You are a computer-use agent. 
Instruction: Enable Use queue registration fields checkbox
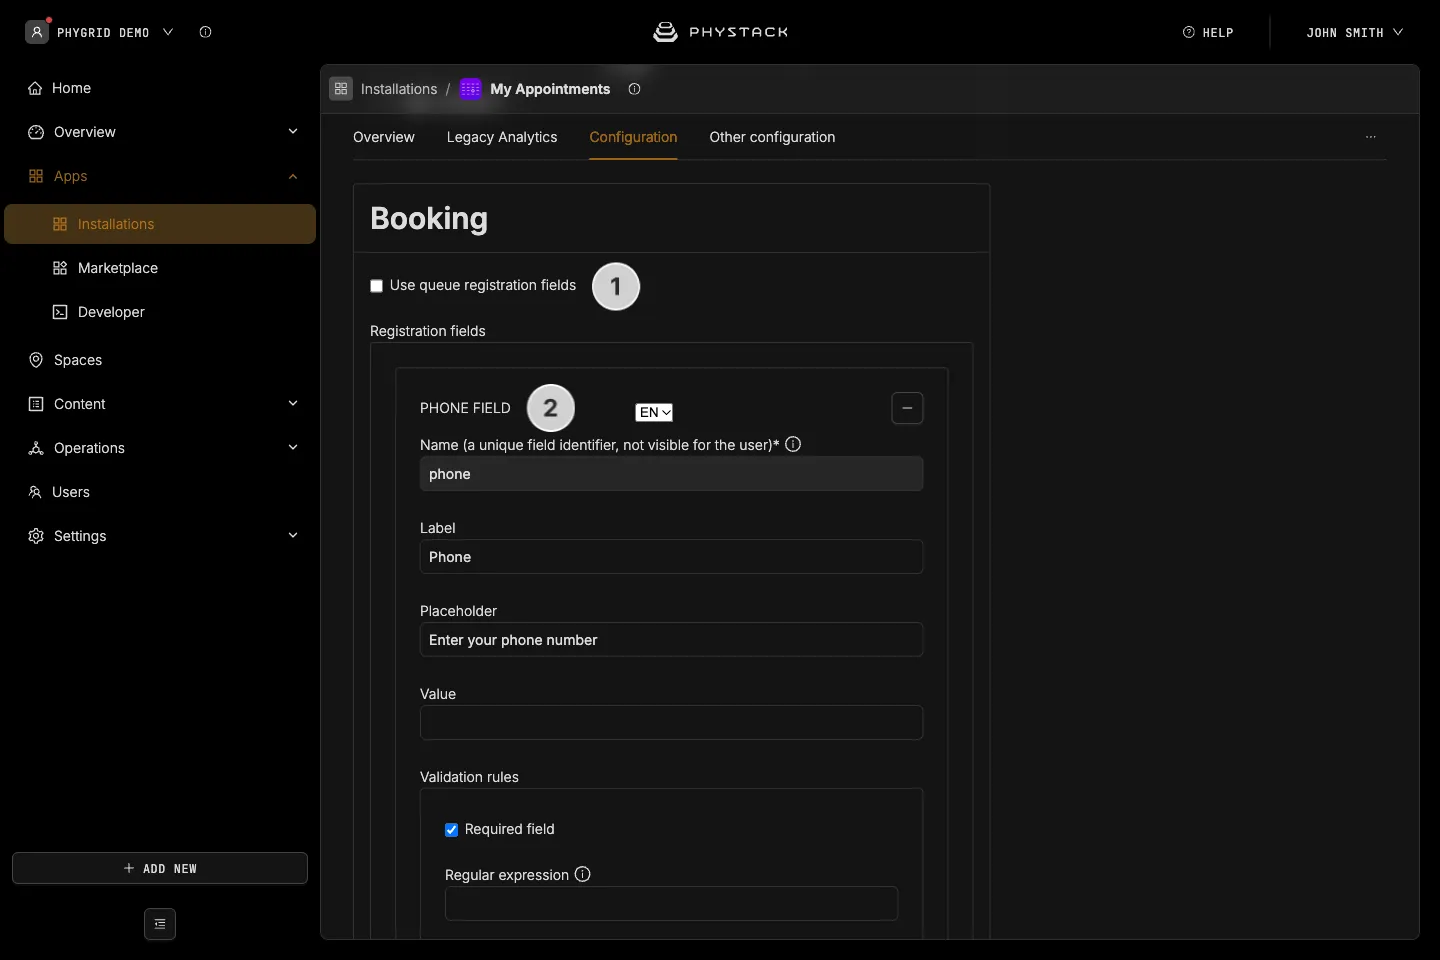tap(377, 286)
